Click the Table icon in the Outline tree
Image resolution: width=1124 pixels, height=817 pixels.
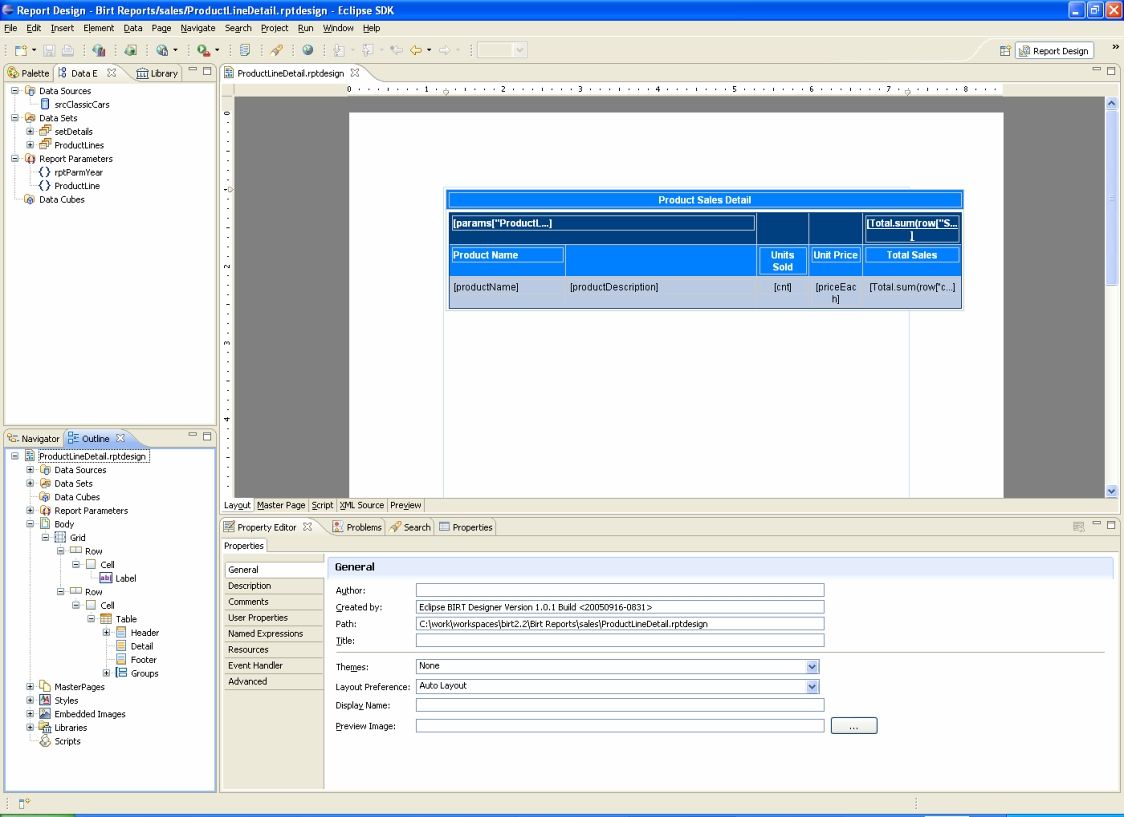click(105, 619)
